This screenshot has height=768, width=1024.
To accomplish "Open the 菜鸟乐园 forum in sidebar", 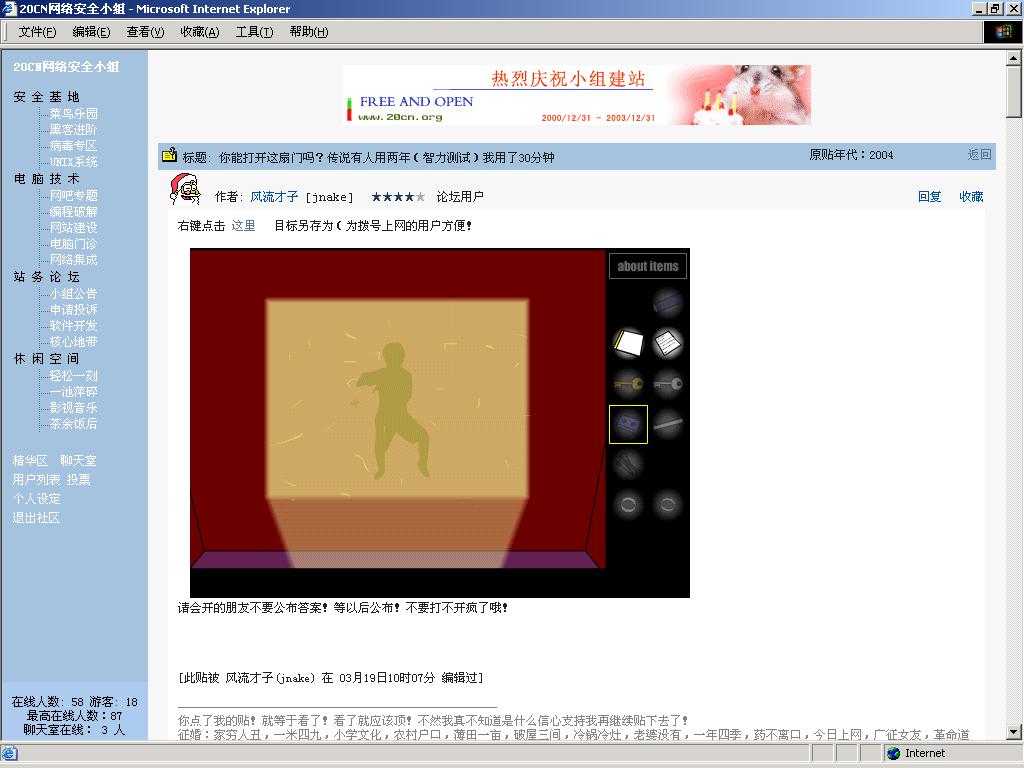I will 74,114.
